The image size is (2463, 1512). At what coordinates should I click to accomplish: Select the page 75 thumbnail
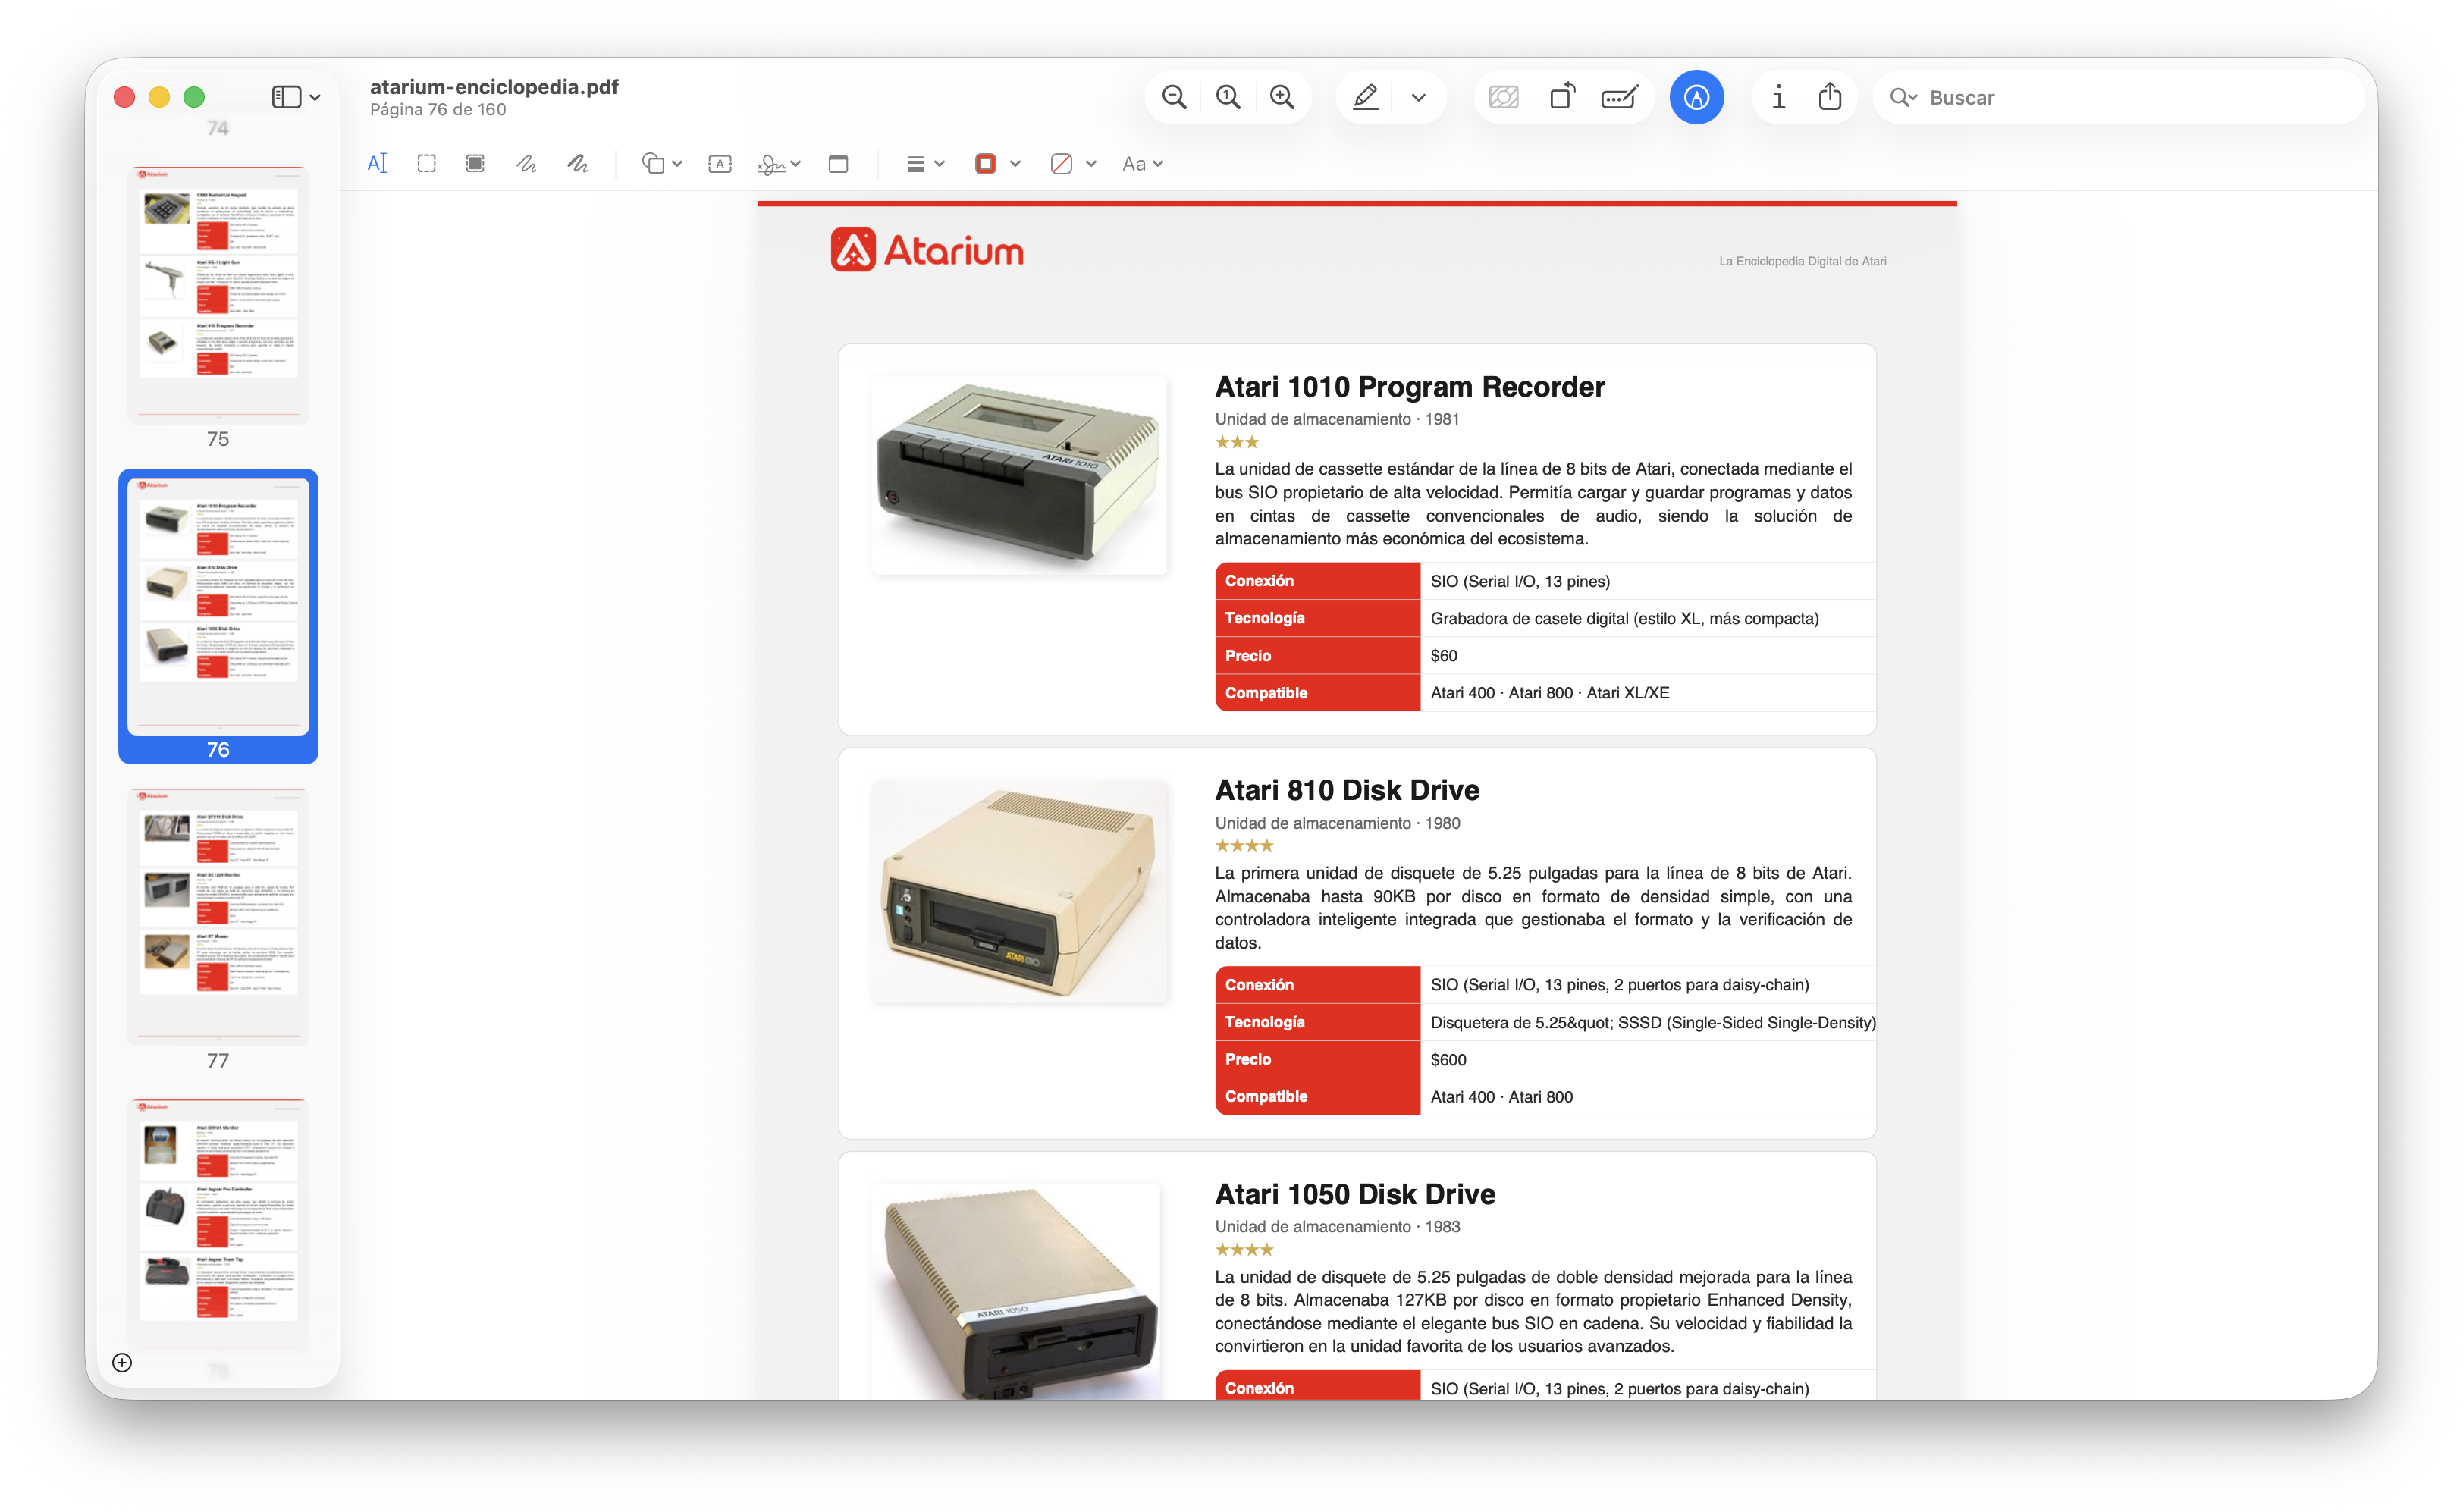pyautogui.click(x=218, y=294)
